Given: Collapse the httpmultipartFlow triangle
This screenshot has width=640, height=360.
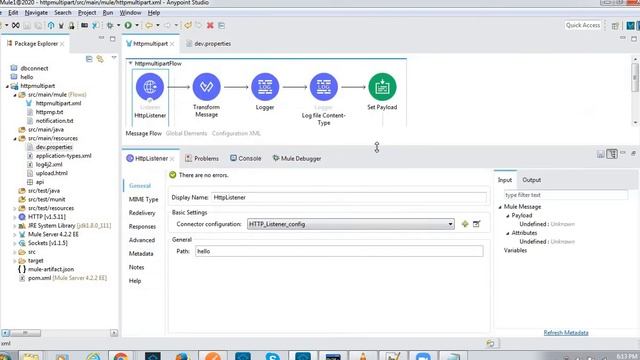Looking at the screenshot, I should 130,63.
